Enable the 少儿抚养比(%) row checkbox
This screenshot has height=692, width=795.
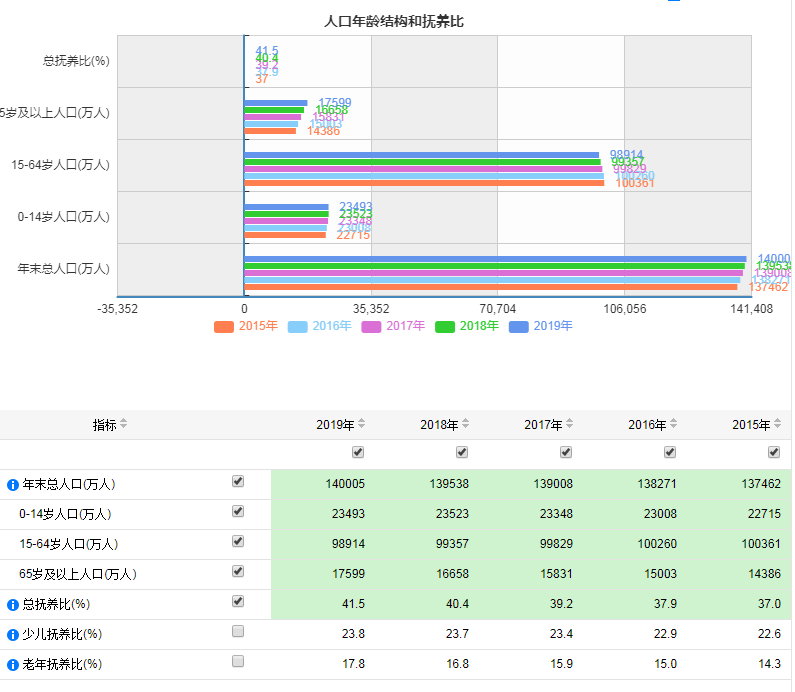click(x=238, y=631)
